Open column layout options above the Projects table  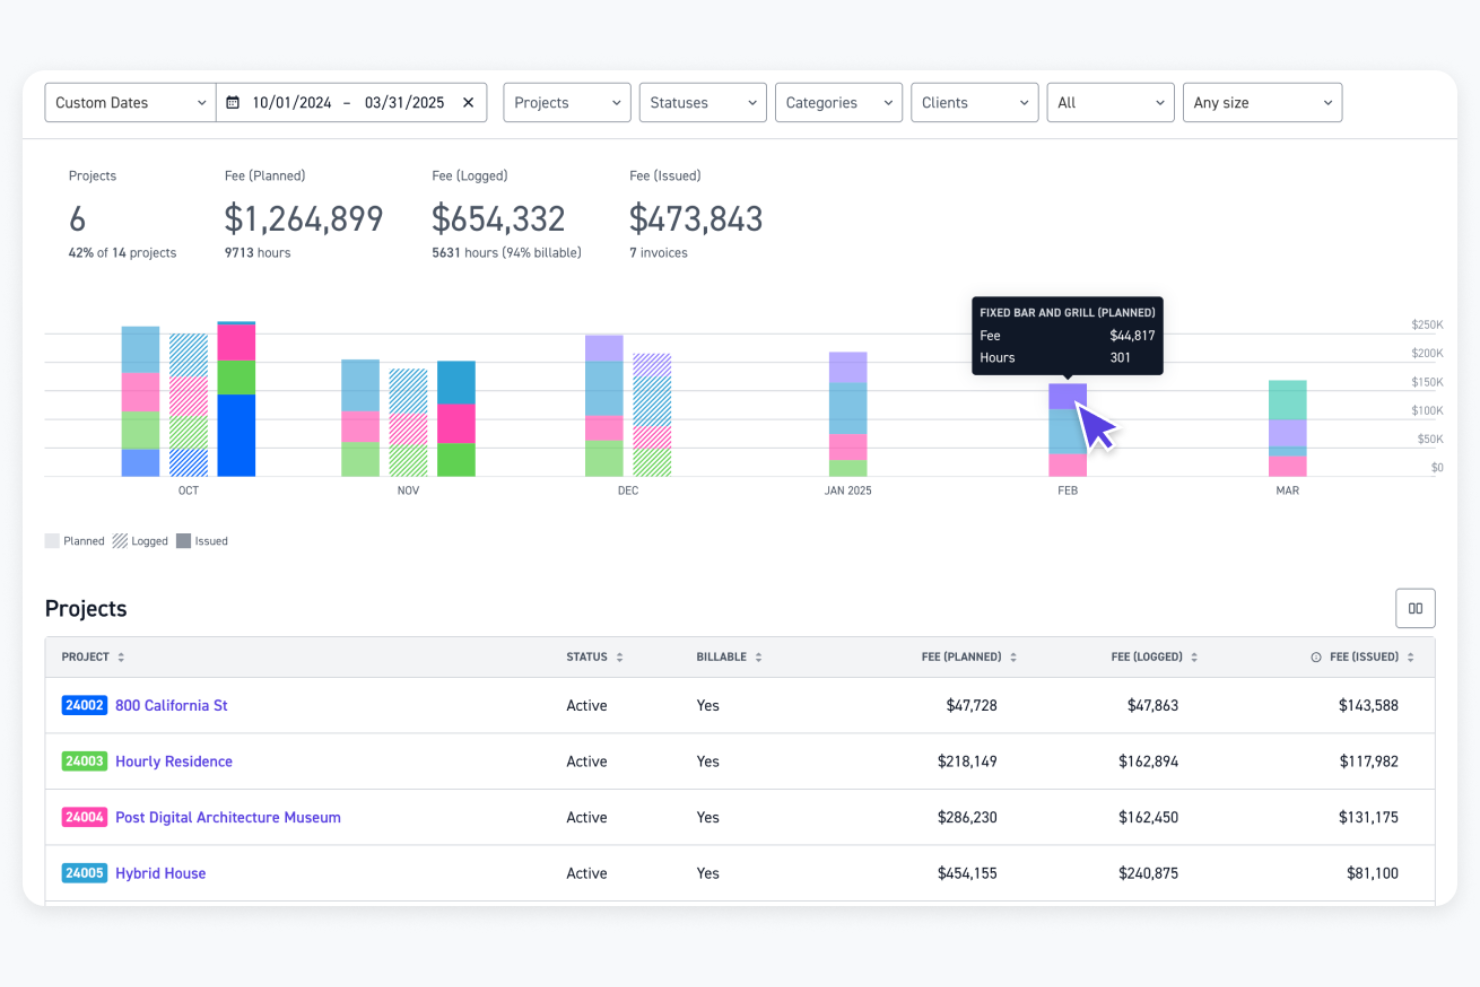[1415, 607]
